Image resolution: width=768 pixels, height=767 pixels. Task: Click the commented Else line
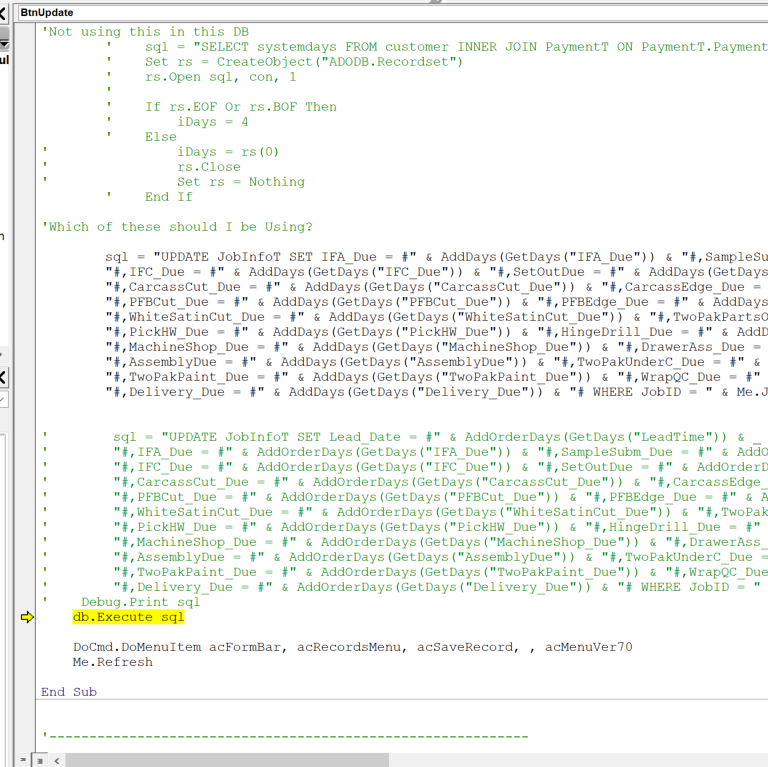161,137
